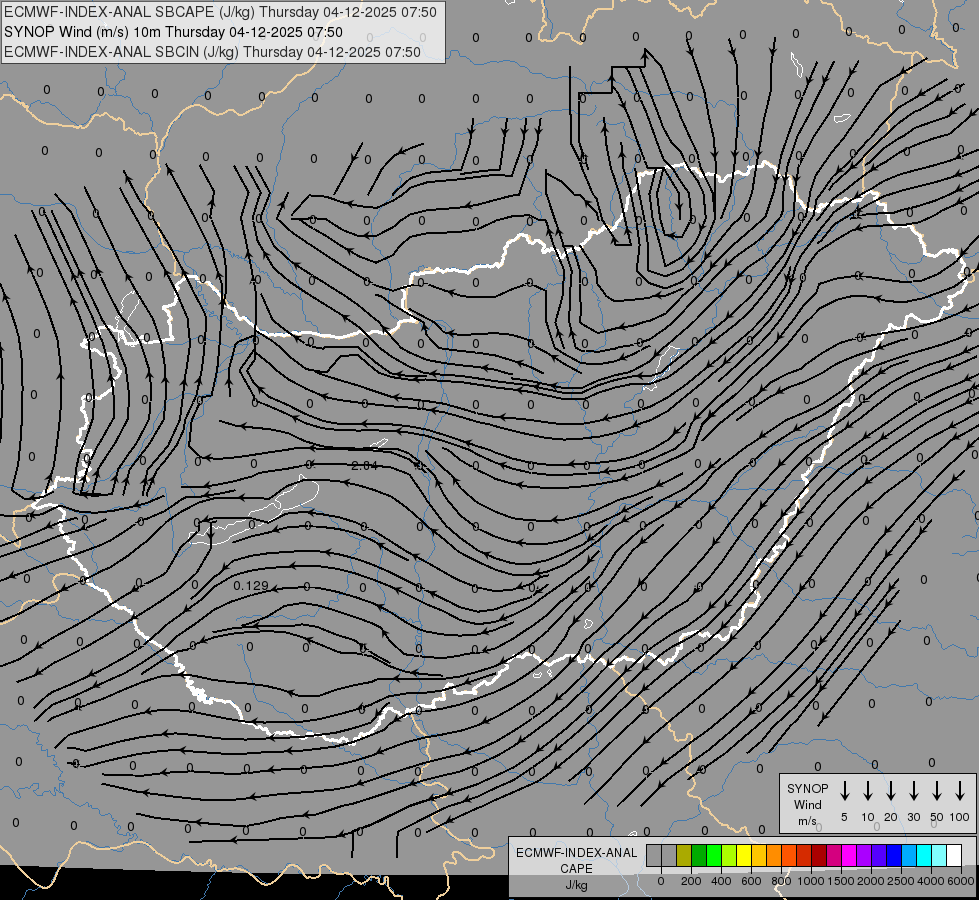Click the SBCIN title line in header box
979x900 pixels.
point(212,52)
